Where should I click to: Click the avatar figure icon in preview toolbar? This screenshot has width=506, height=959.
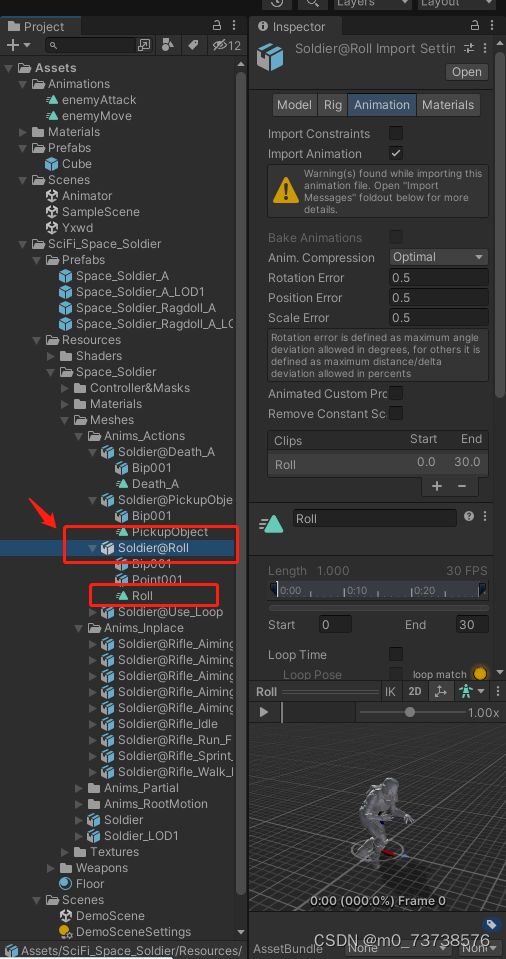(x=466, y=692)
